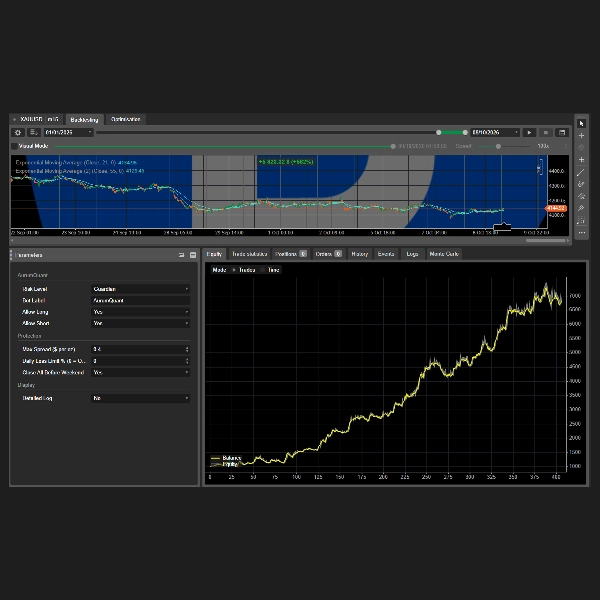Select the Time mode radio button
Screen dimensions: 600x600
pos(262,270)
